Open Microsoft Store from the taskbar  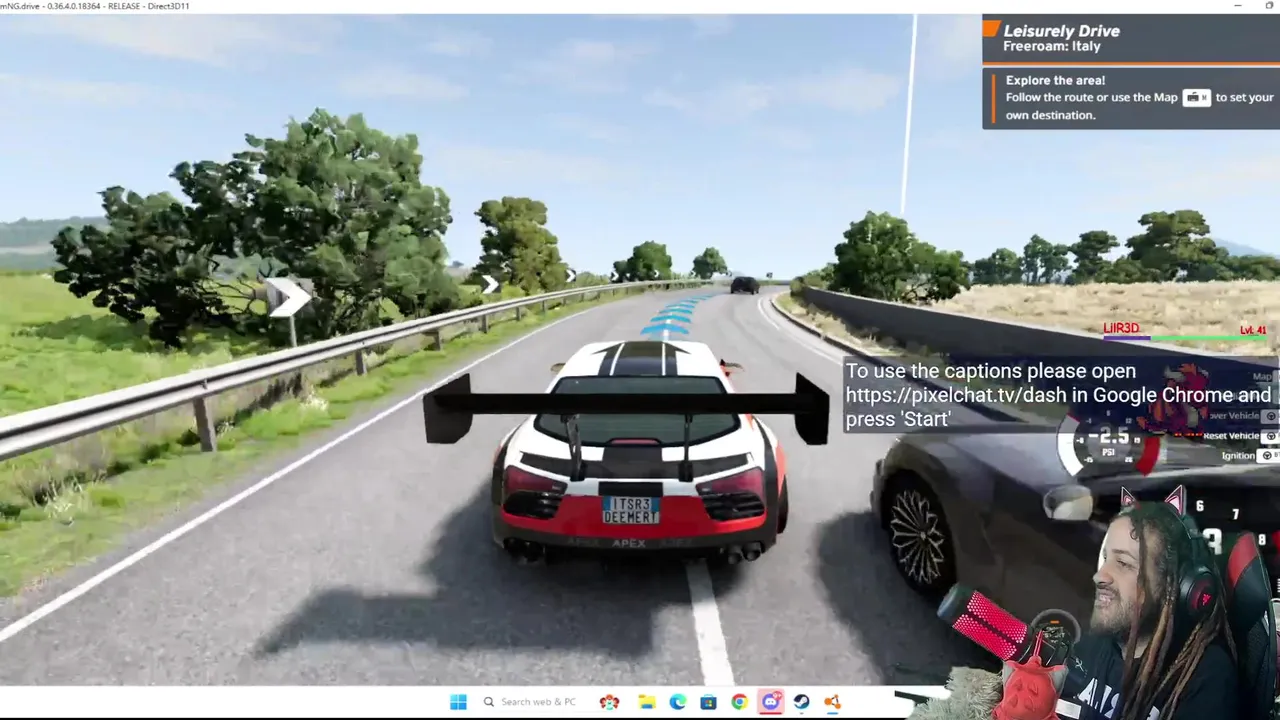pyautogui.click(x=708, y=702)
